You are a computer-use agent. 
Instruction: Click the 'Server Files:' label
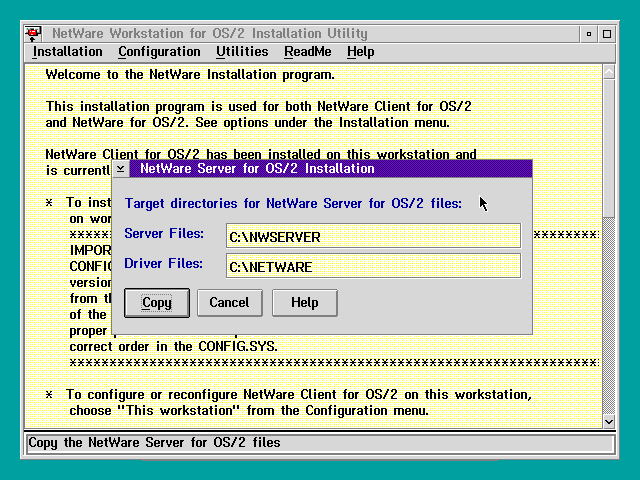click(164, 233)
